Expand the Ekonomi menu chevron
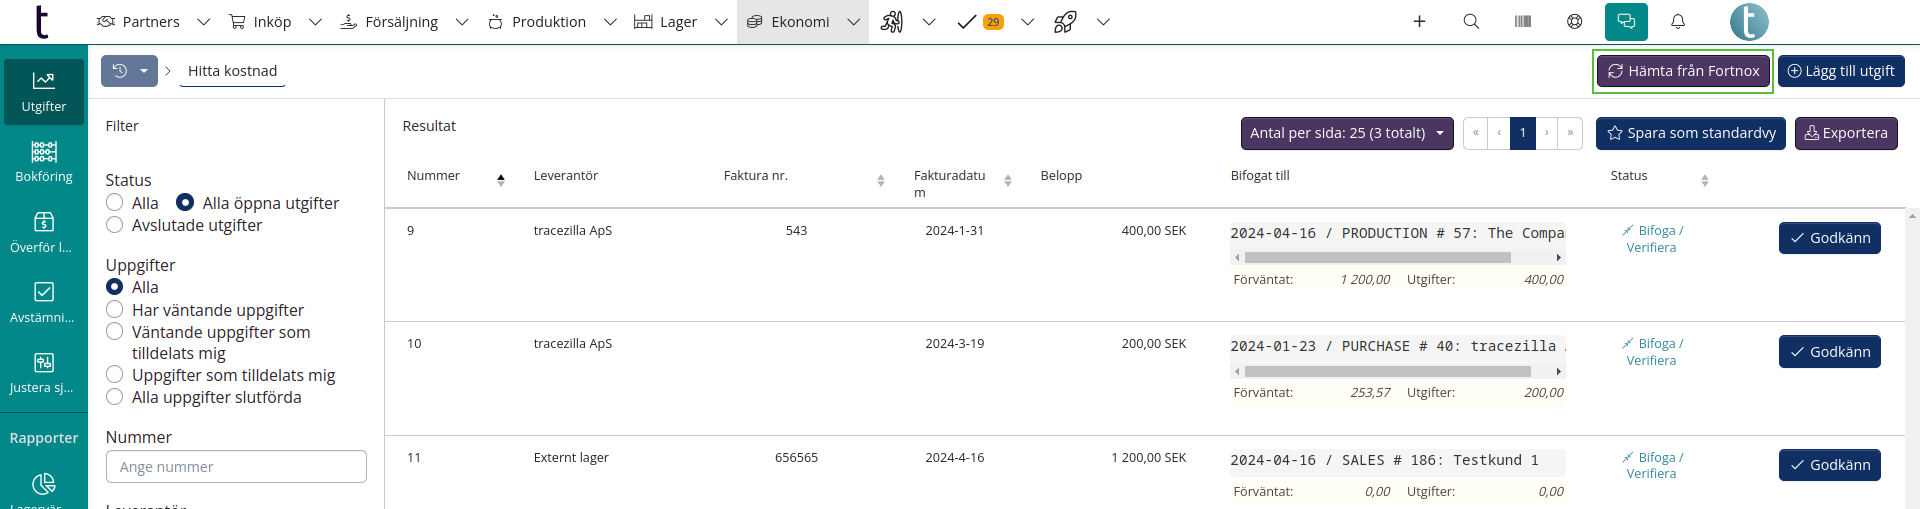 pyautogui.click(x=853, y=22)
